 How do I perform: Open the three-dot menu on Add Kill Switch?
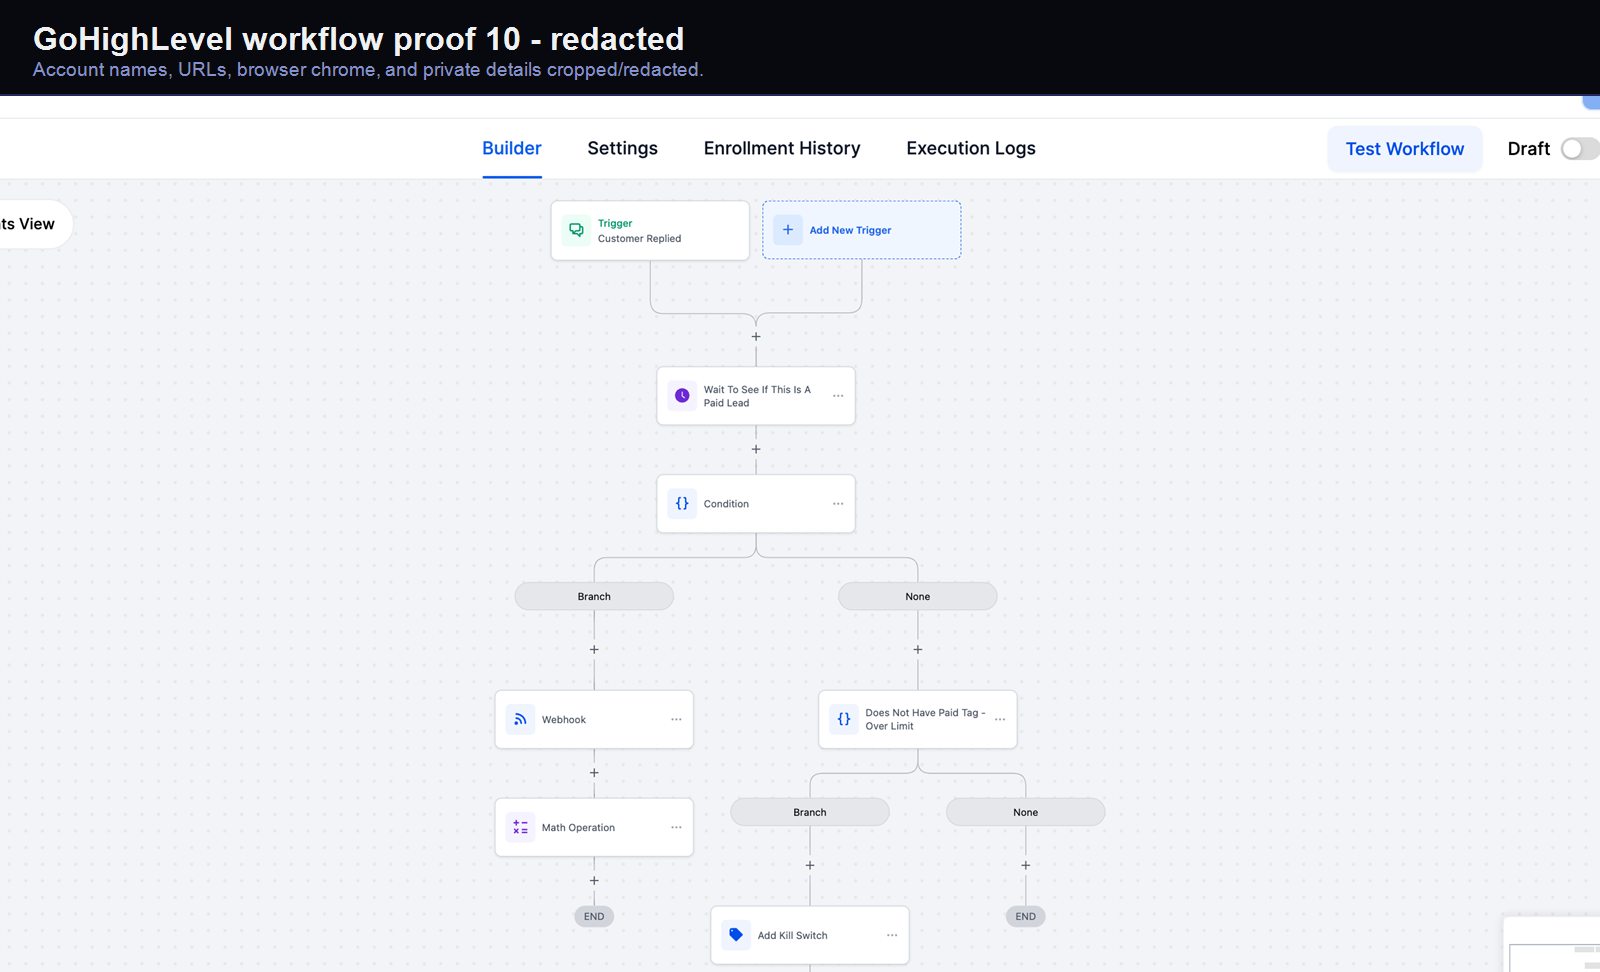pyautogui.click(x=892, y=936)
